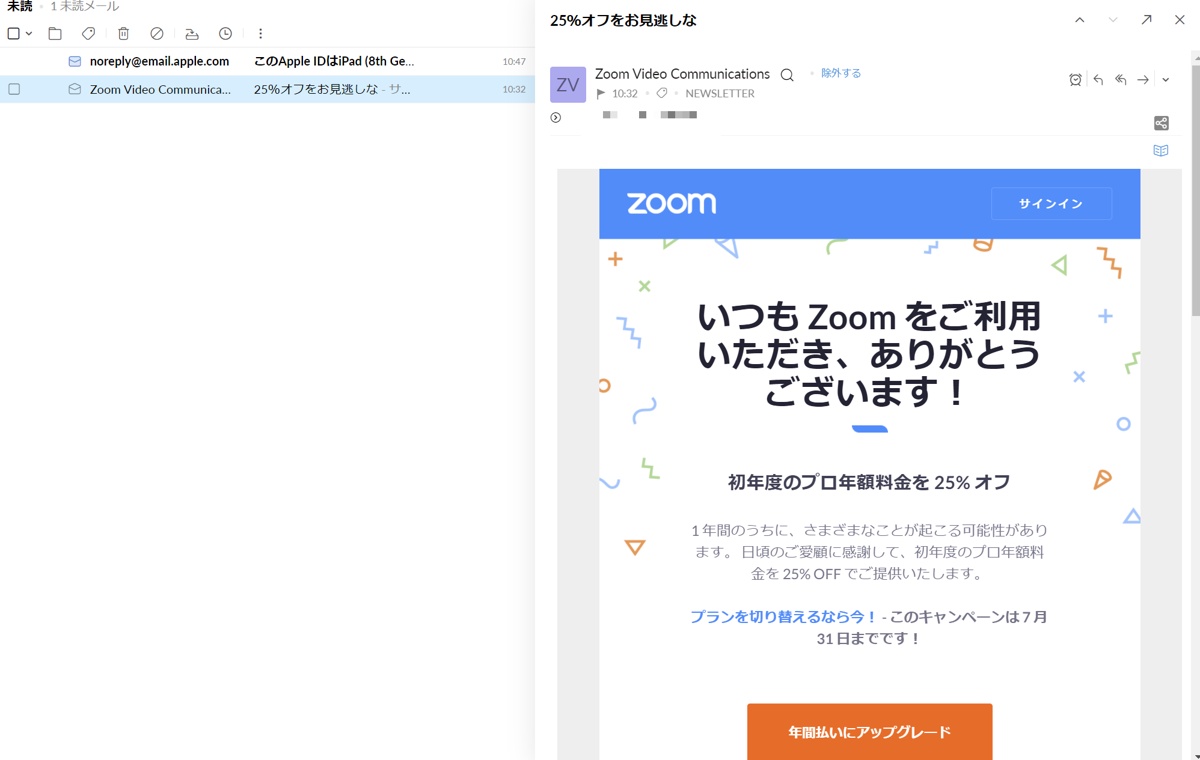Toggle the reader view book icon
1200x760 pixels.
tap(1161, 151)
